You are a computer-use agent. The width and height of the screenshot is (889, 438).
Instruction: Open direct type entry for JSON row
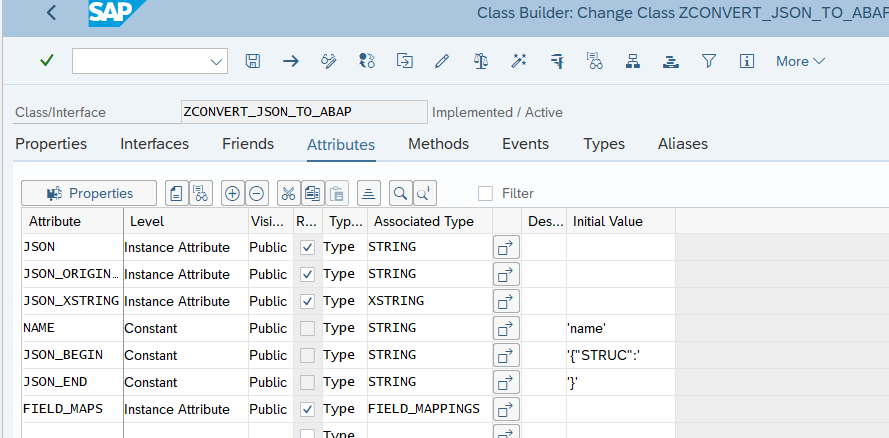506,248
